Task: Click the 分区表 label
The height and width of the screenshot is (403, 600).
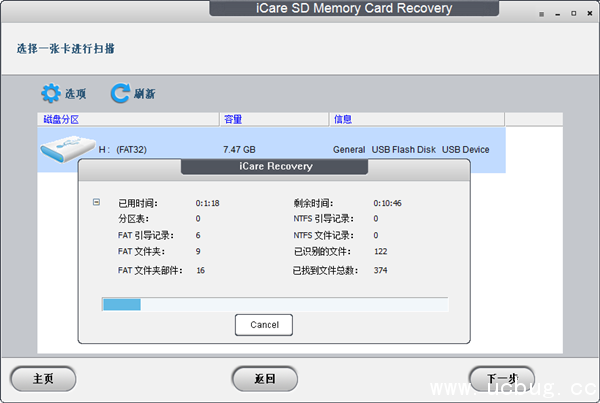Action: click(x=133, y=219)
